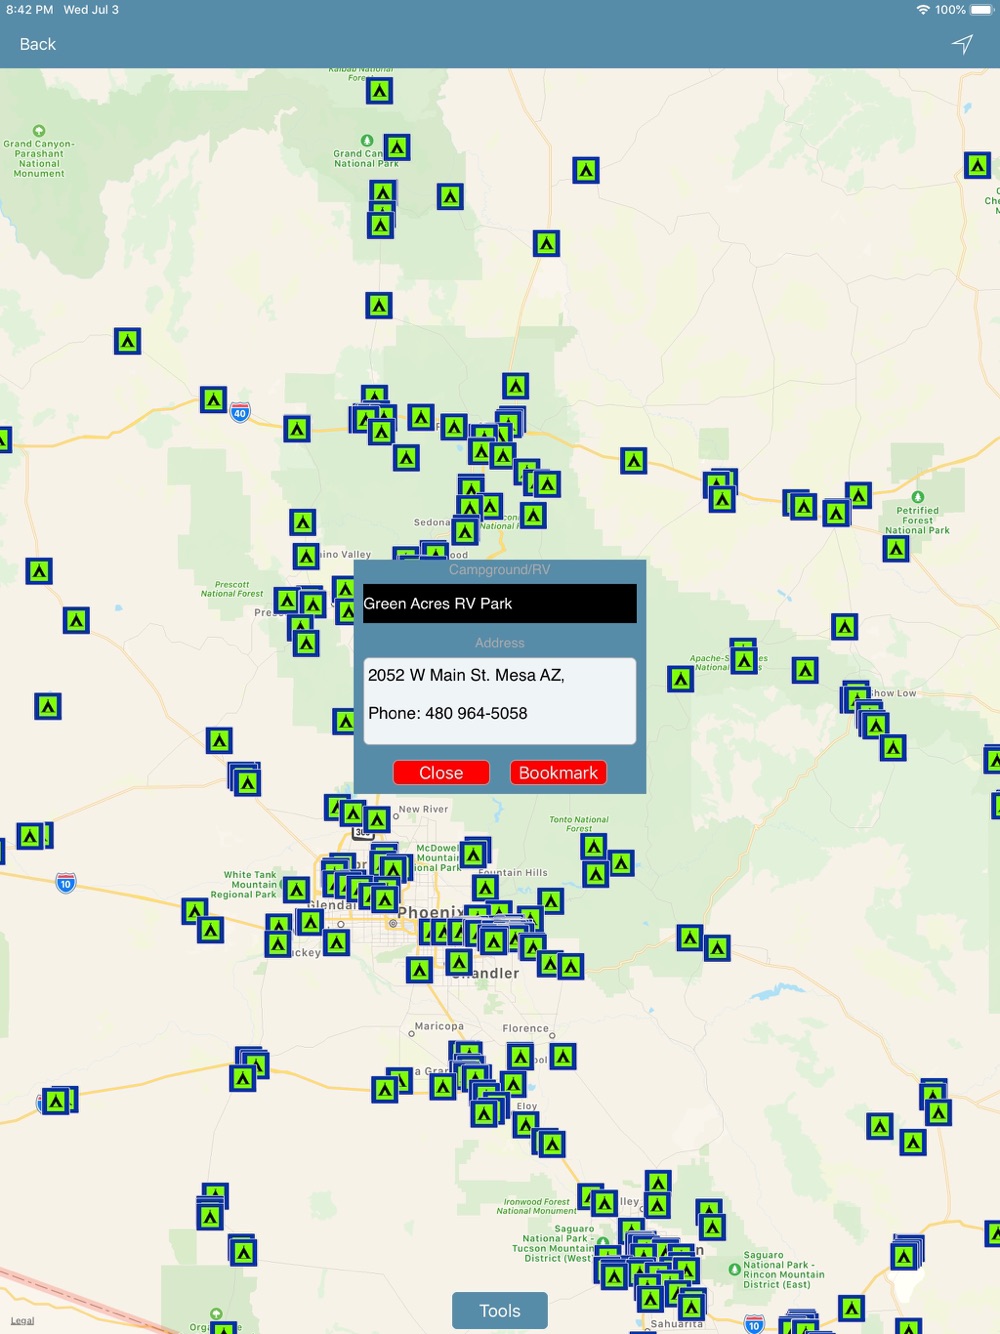This screenshot has height=1334, width=1000.
Task: Bookmark Green Acres RV Park
Action: 558,773
